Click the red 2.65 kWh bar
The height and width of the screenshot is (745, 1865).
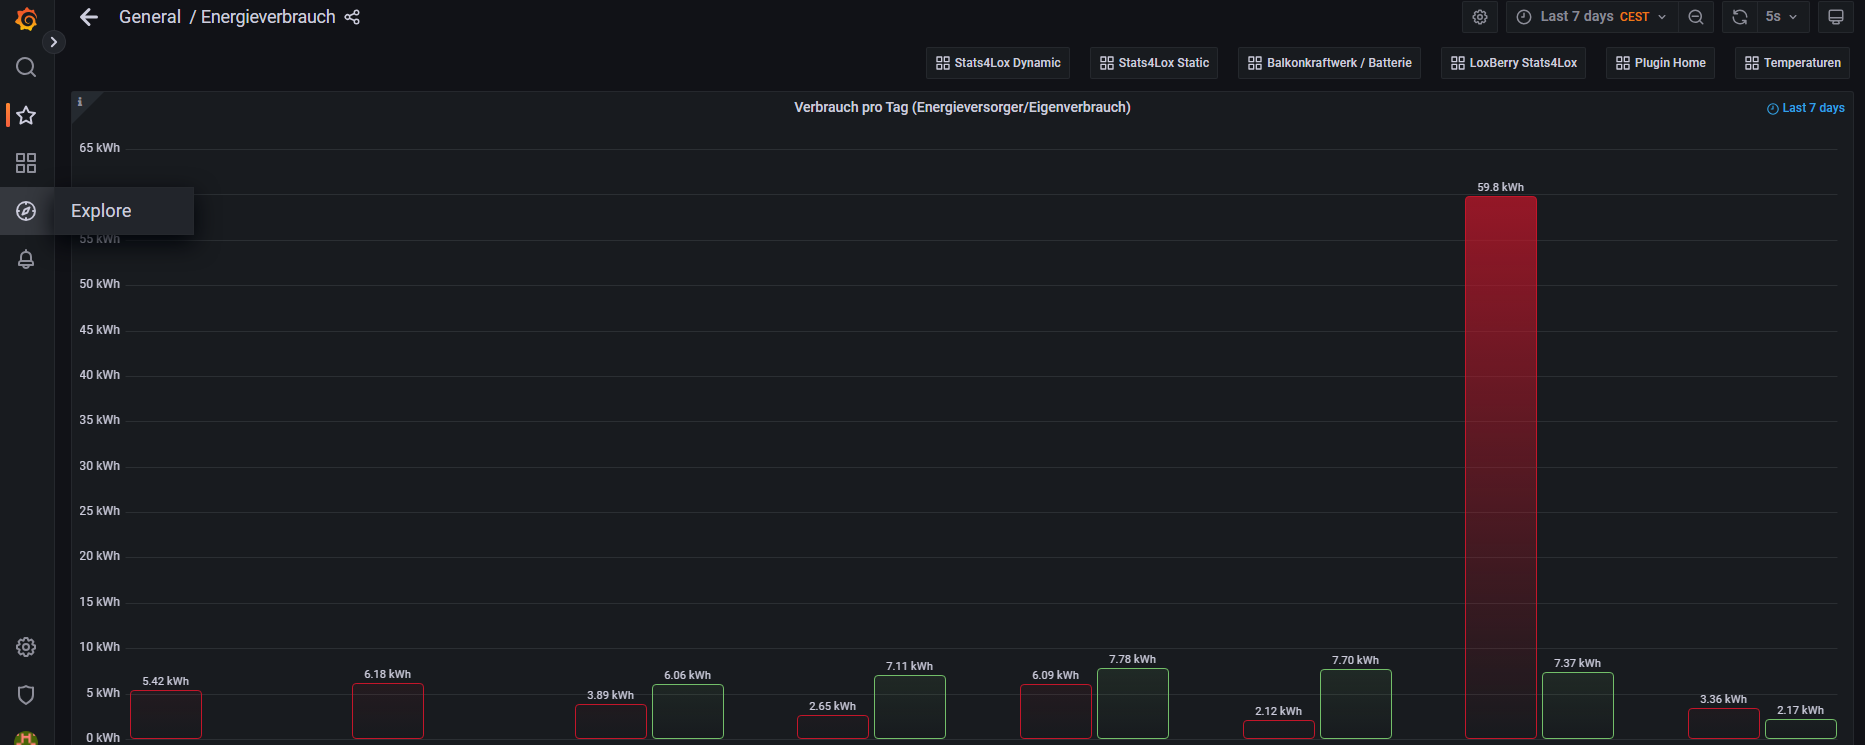(x=833, y=727)
